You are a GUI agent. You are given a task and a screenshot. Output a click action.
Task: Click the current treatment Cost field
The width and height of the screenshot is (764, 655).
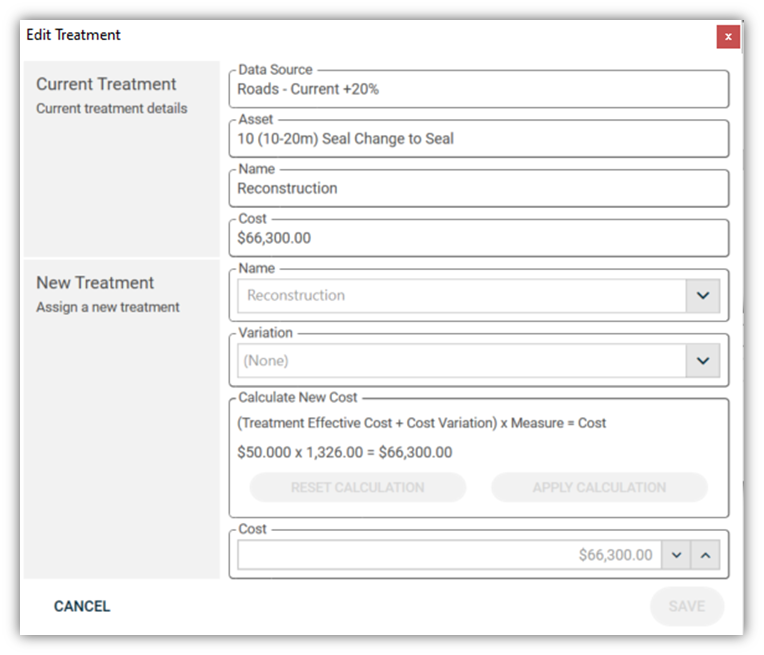tap(479, 238)
